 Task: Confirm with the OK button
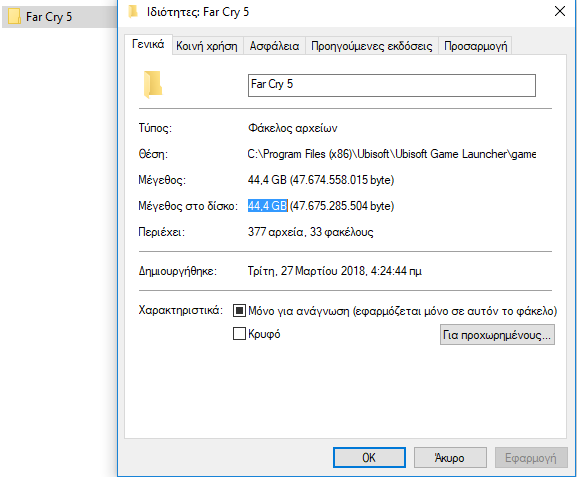[x=369, y=457]
